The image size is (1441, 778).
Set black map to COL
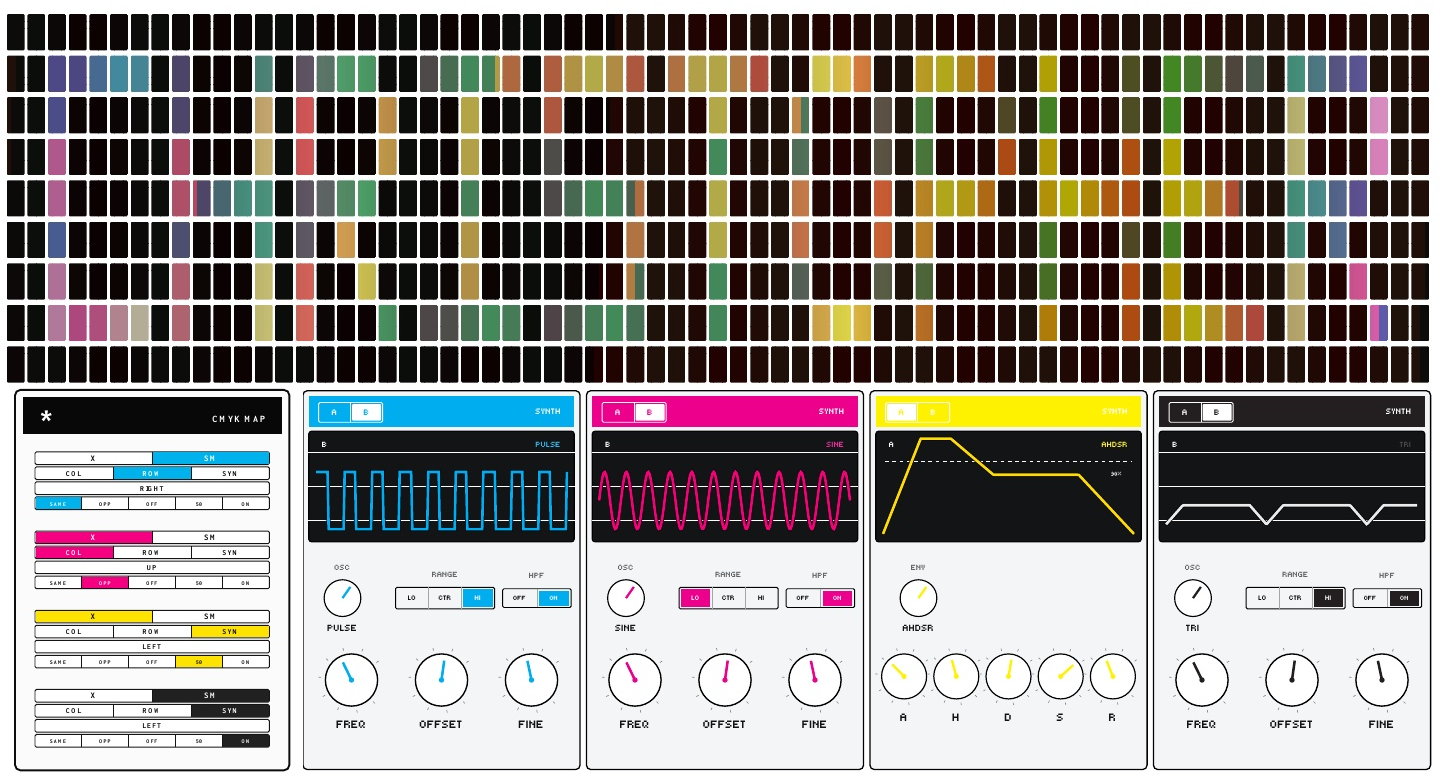(x=74, y=710)
